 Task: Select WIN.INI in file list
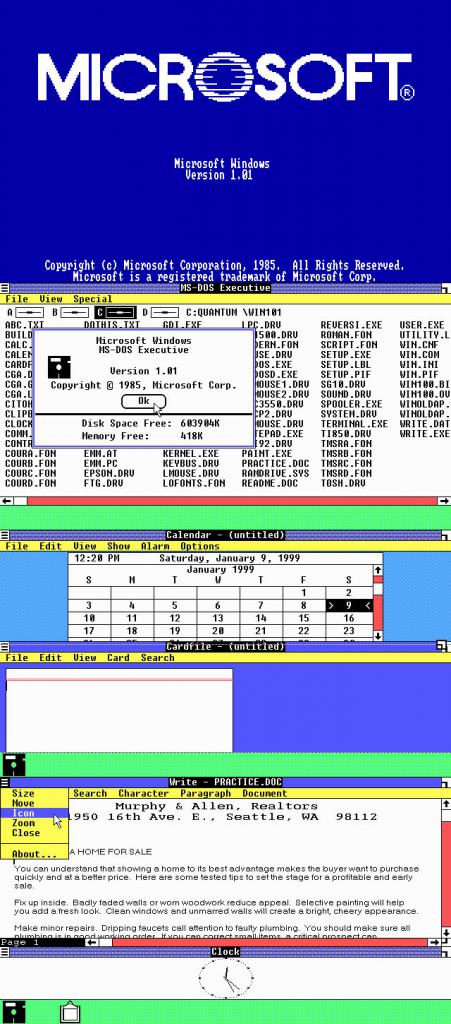(419, 364)
